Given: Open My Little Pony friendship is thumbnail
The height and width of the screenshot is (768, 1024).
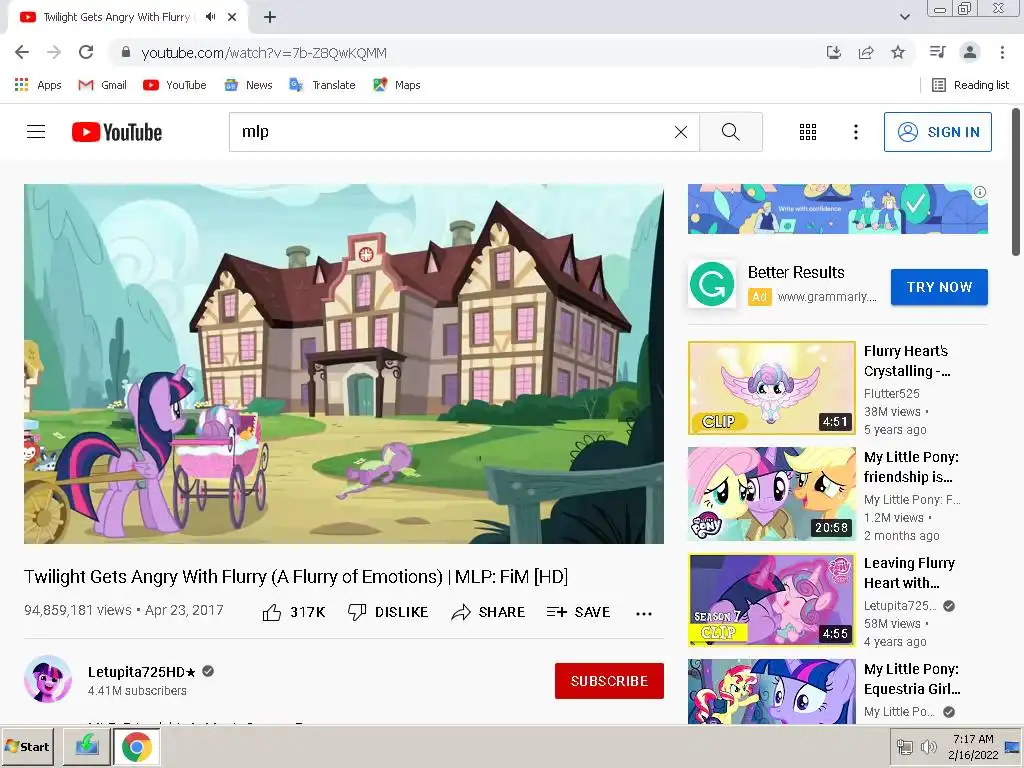Looking at the screenshot, I should tap(771, 494).
